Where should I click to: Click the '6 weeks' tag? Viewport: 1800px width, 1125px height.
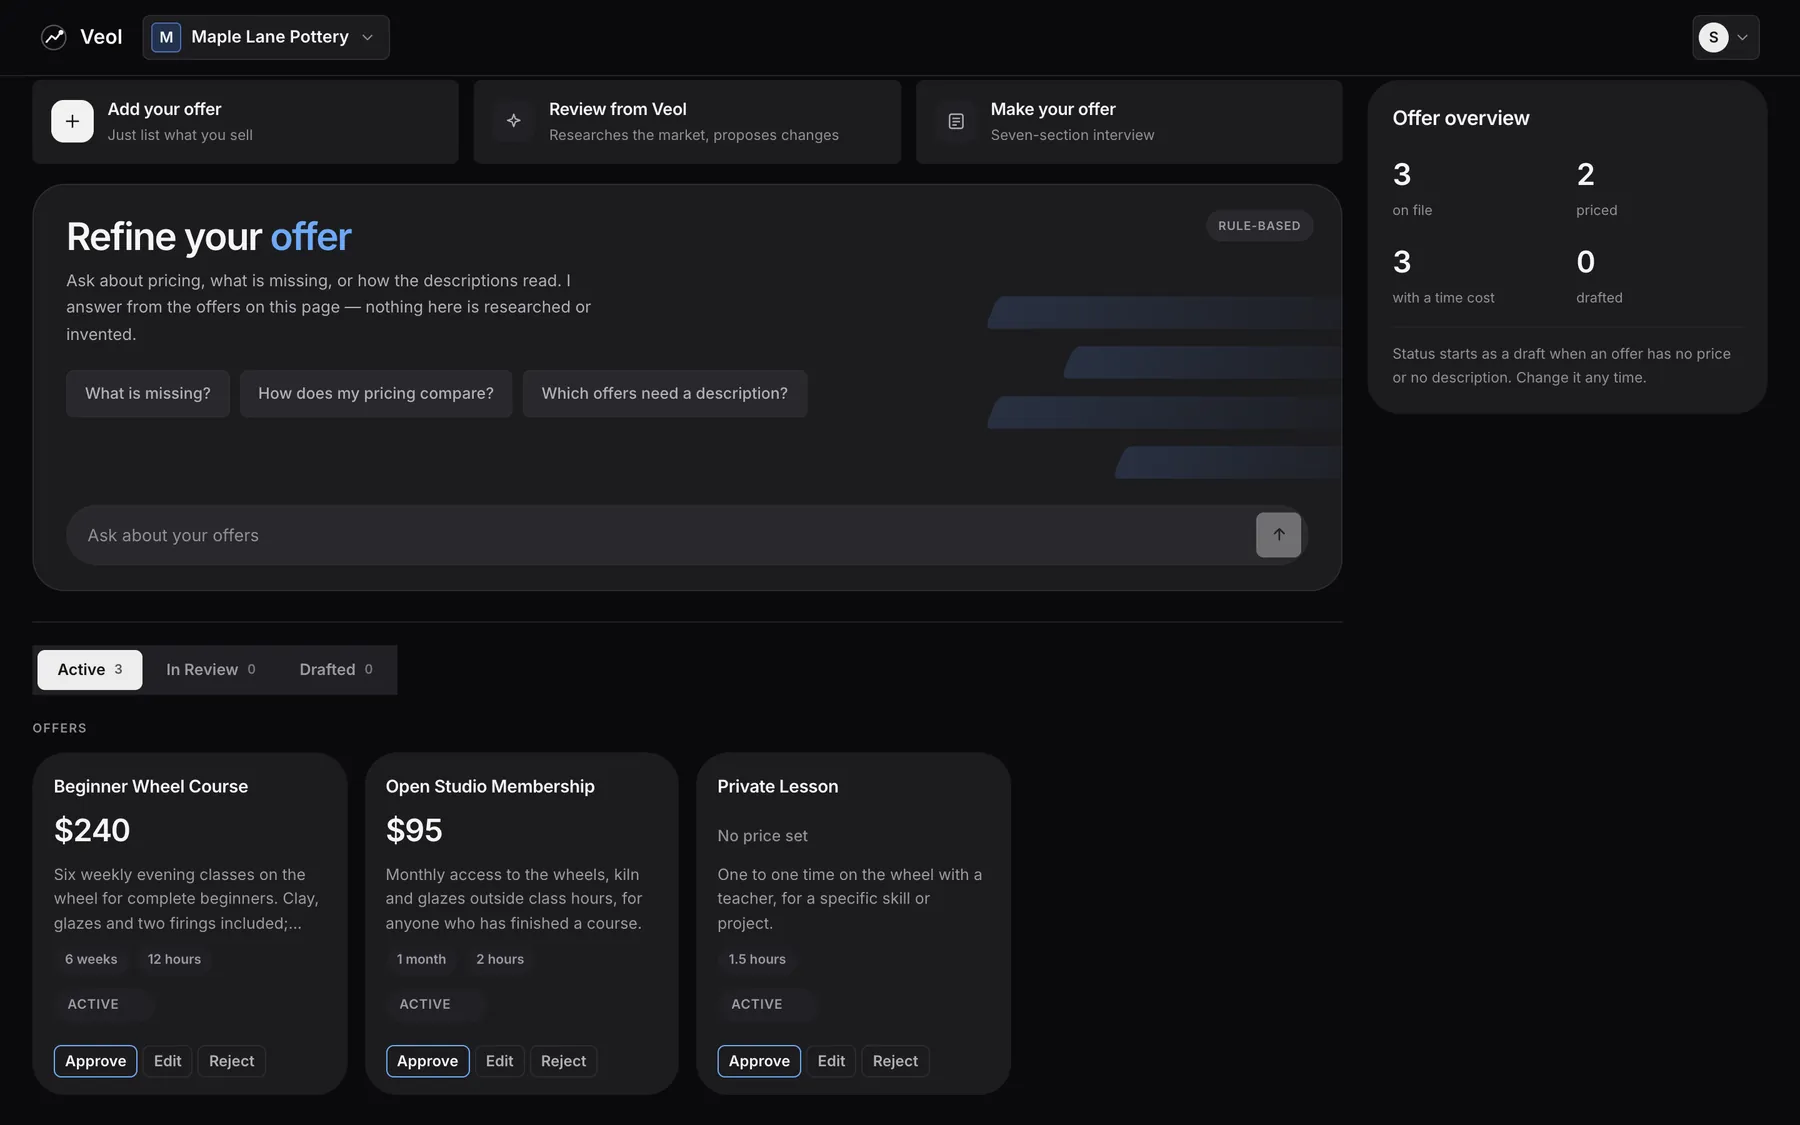click(x=91, y=960)
